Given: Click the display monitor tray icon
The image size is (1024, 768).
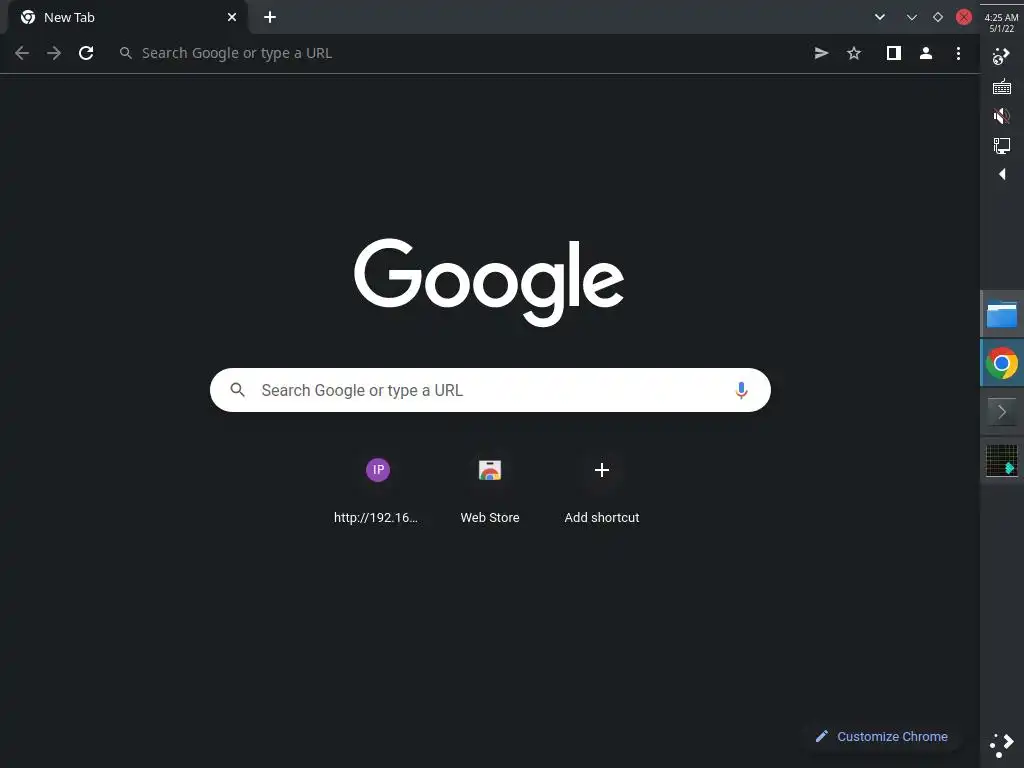Looking at the screenshot, I should pyautogui.click(x=1002, y=145).
